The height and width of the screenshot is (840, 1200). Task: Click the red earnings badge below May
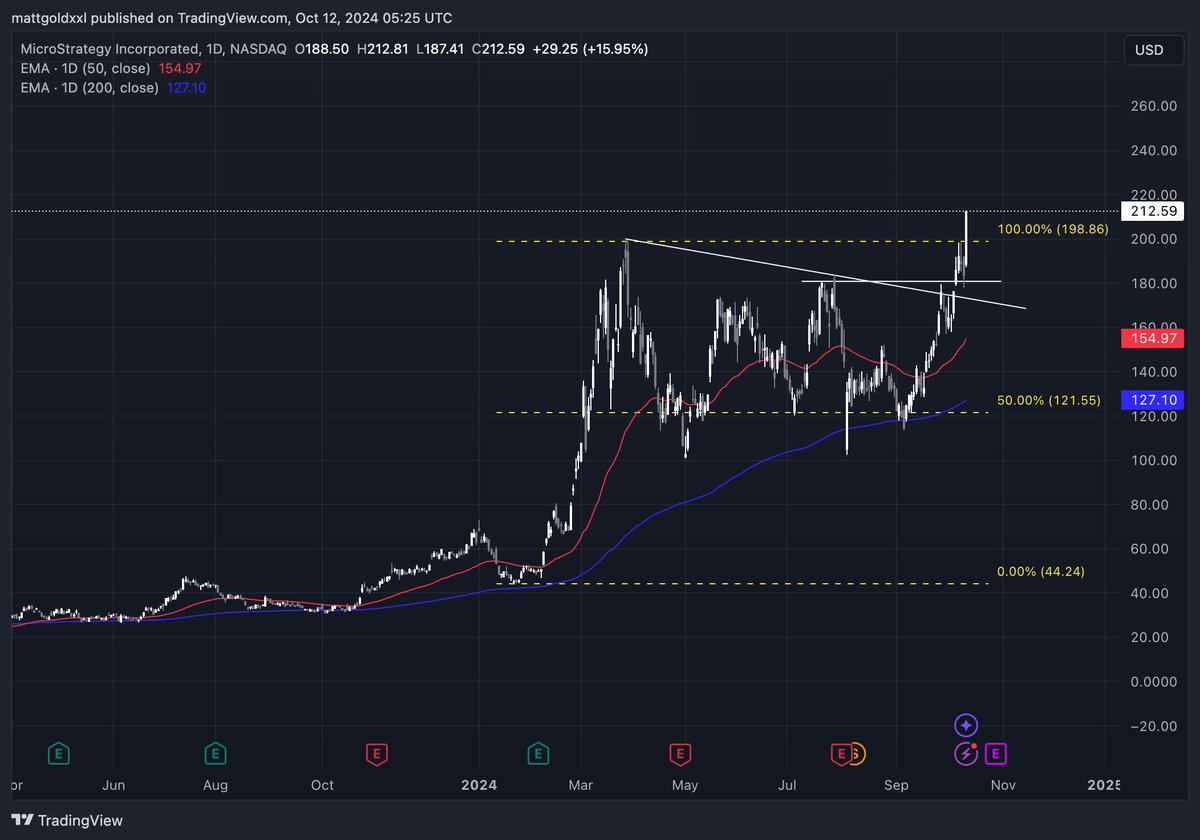680,753
